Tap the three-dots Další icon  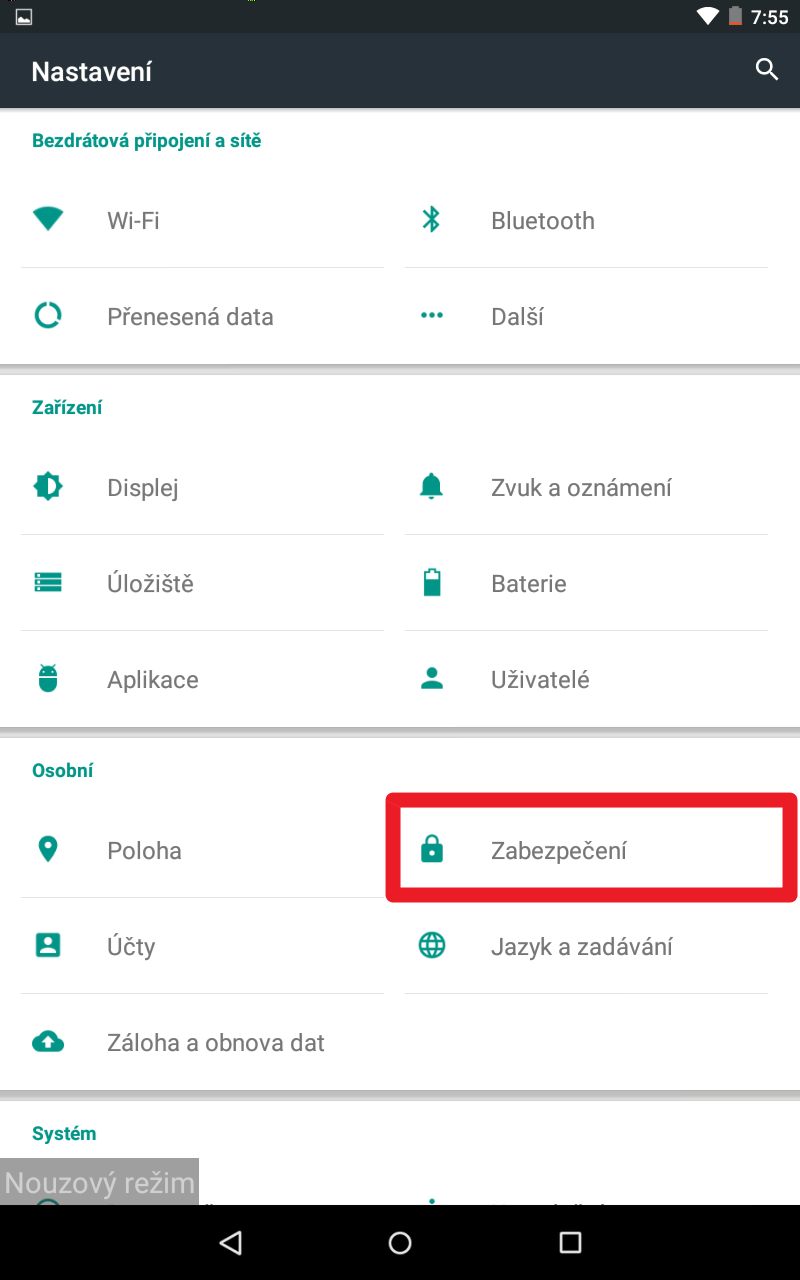click(x=432, y=316)
